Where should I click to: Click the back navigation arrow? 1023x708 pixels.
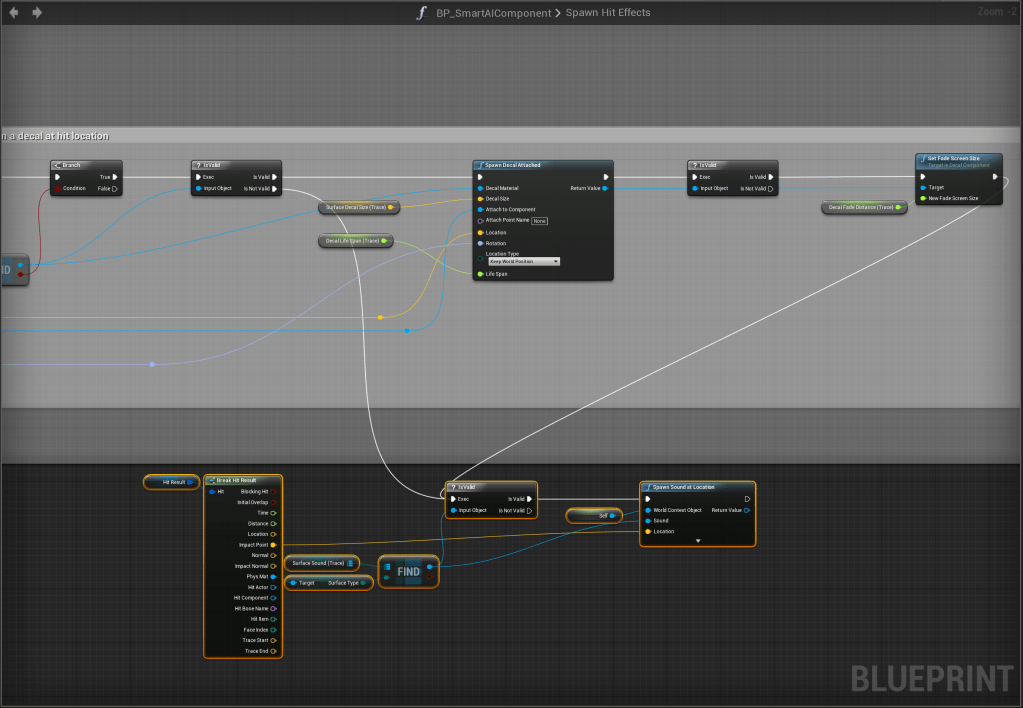tap(14, 12)
